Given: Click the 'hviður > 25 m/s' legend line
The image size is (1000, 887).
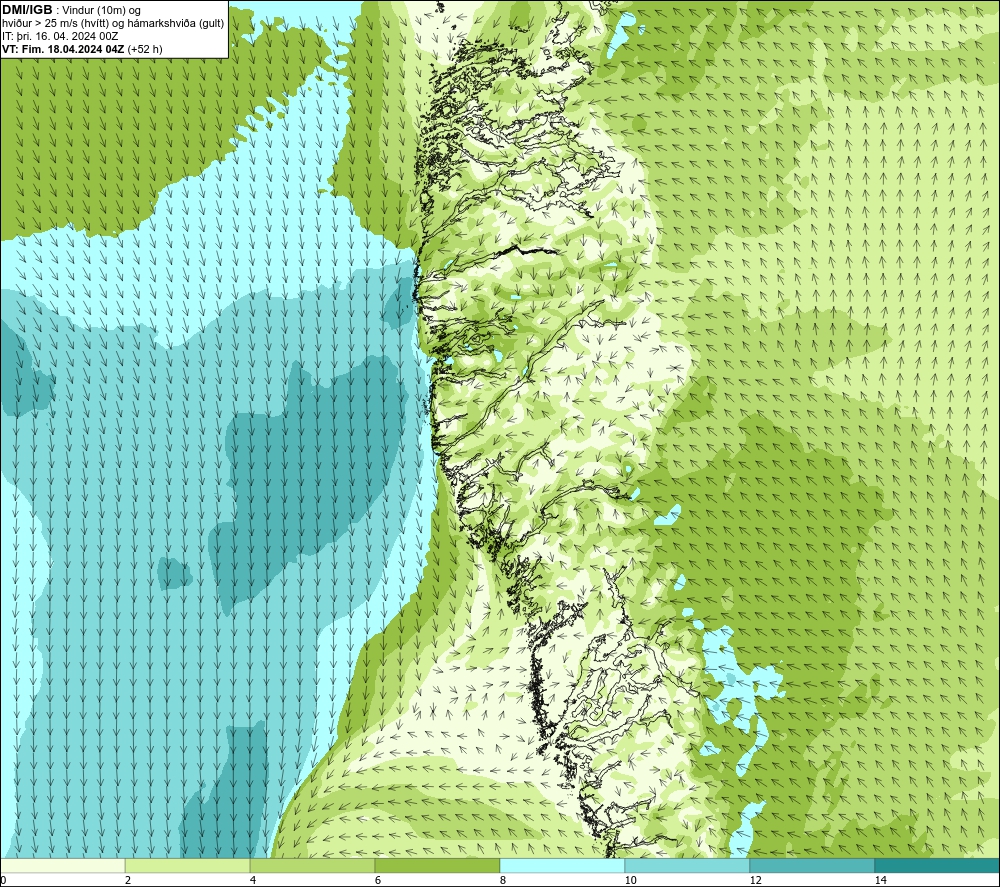Looking at the screenshot, I should point(113,24).
